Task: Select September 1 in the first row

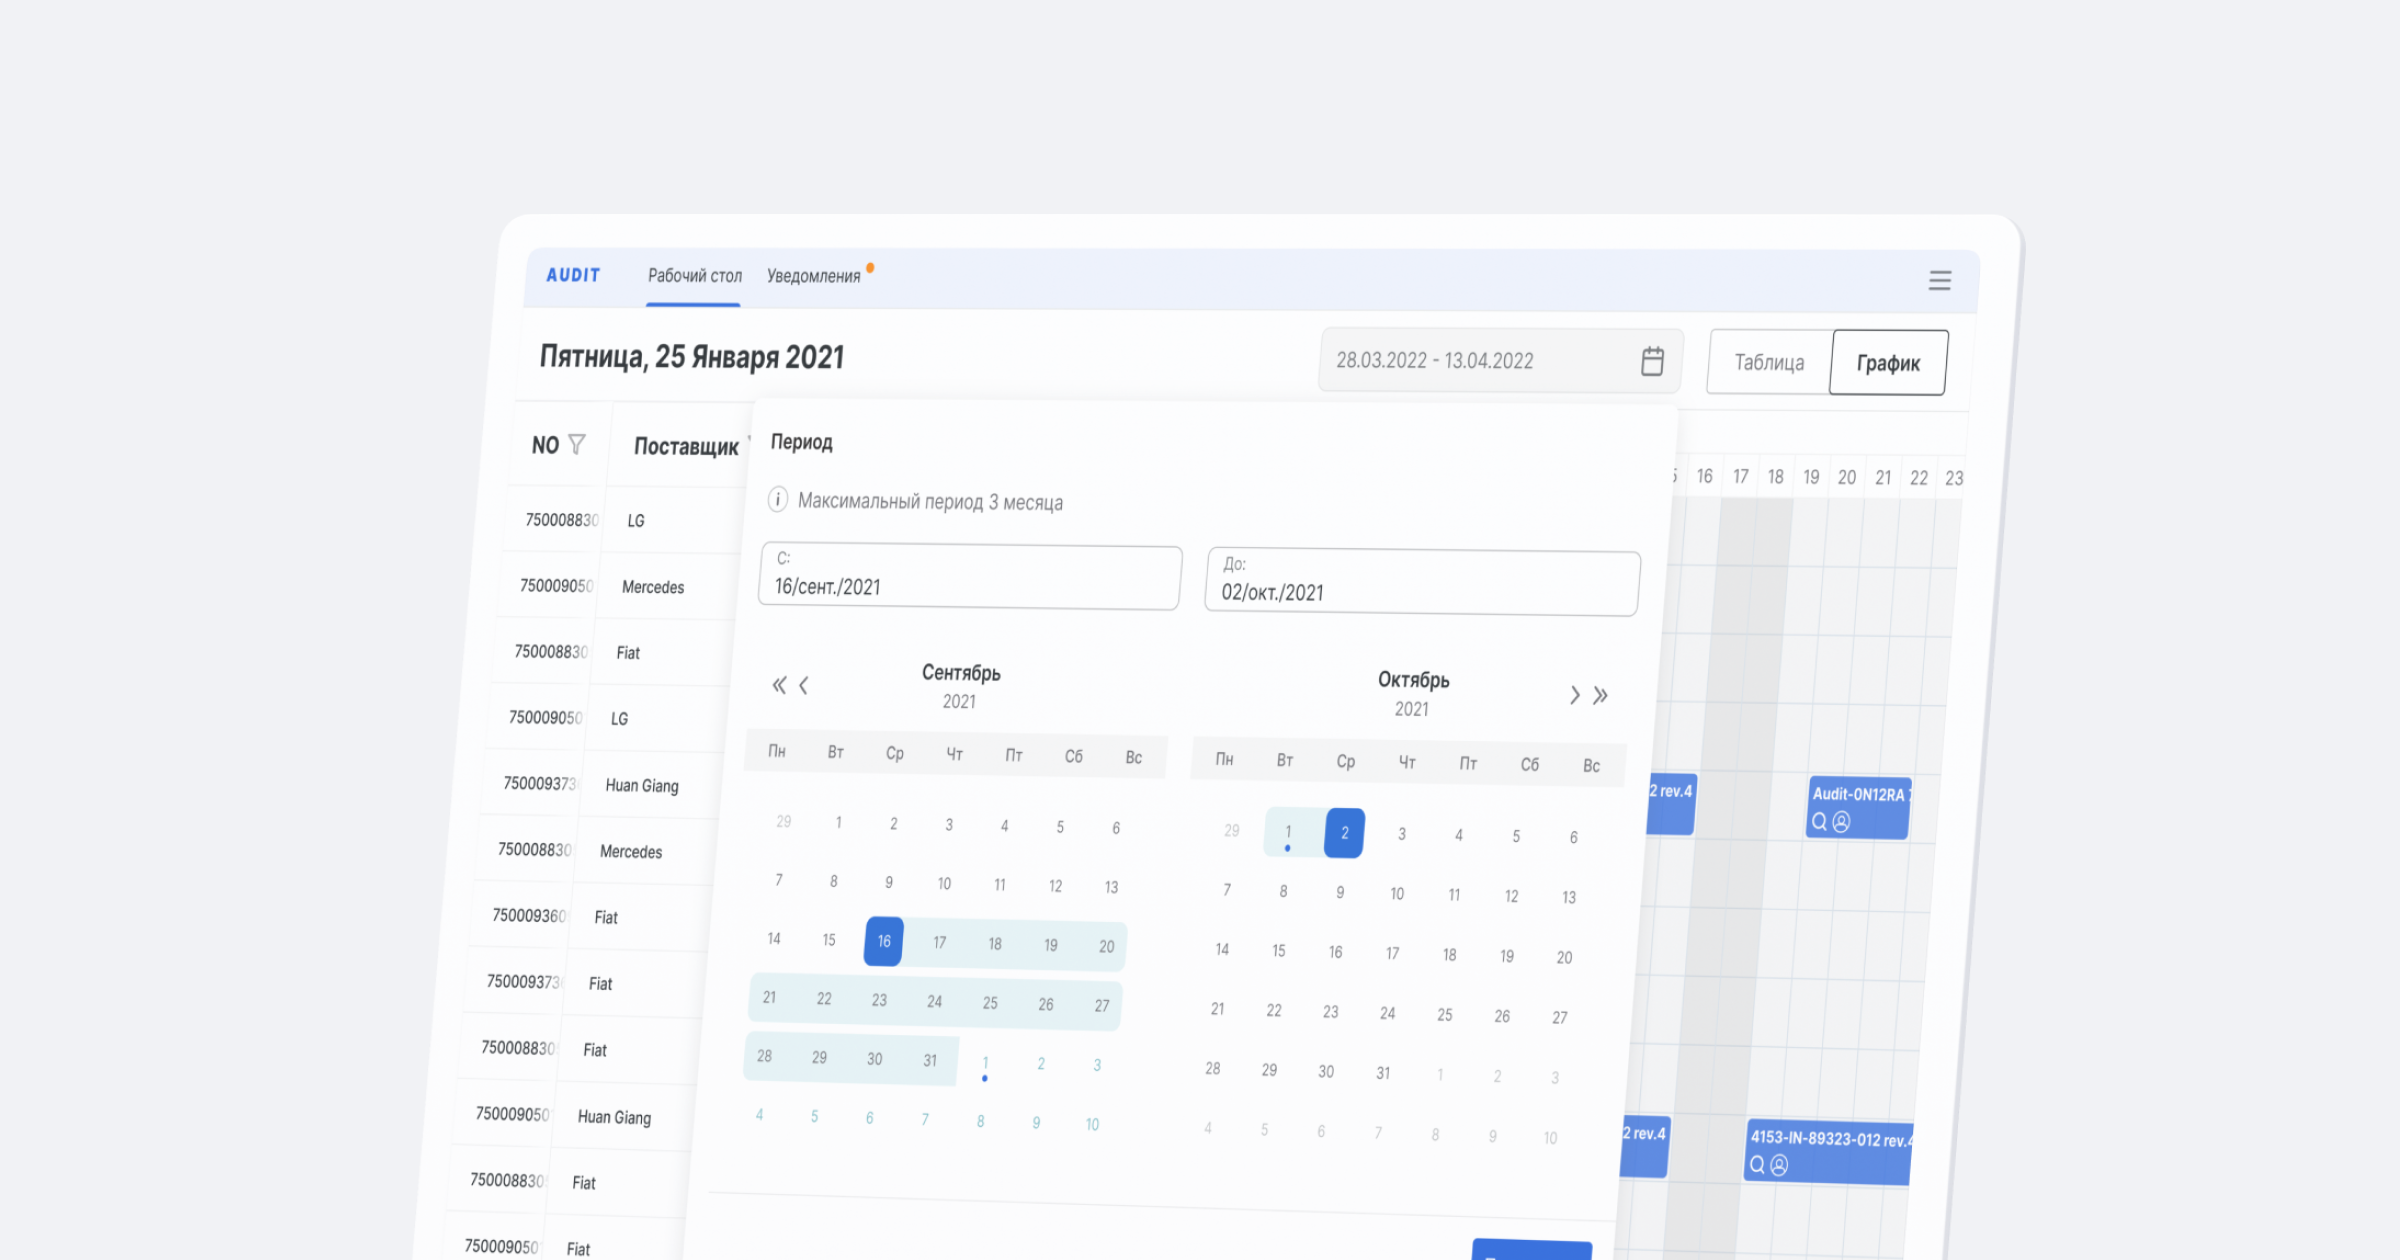Action: (x=838, y=823)
